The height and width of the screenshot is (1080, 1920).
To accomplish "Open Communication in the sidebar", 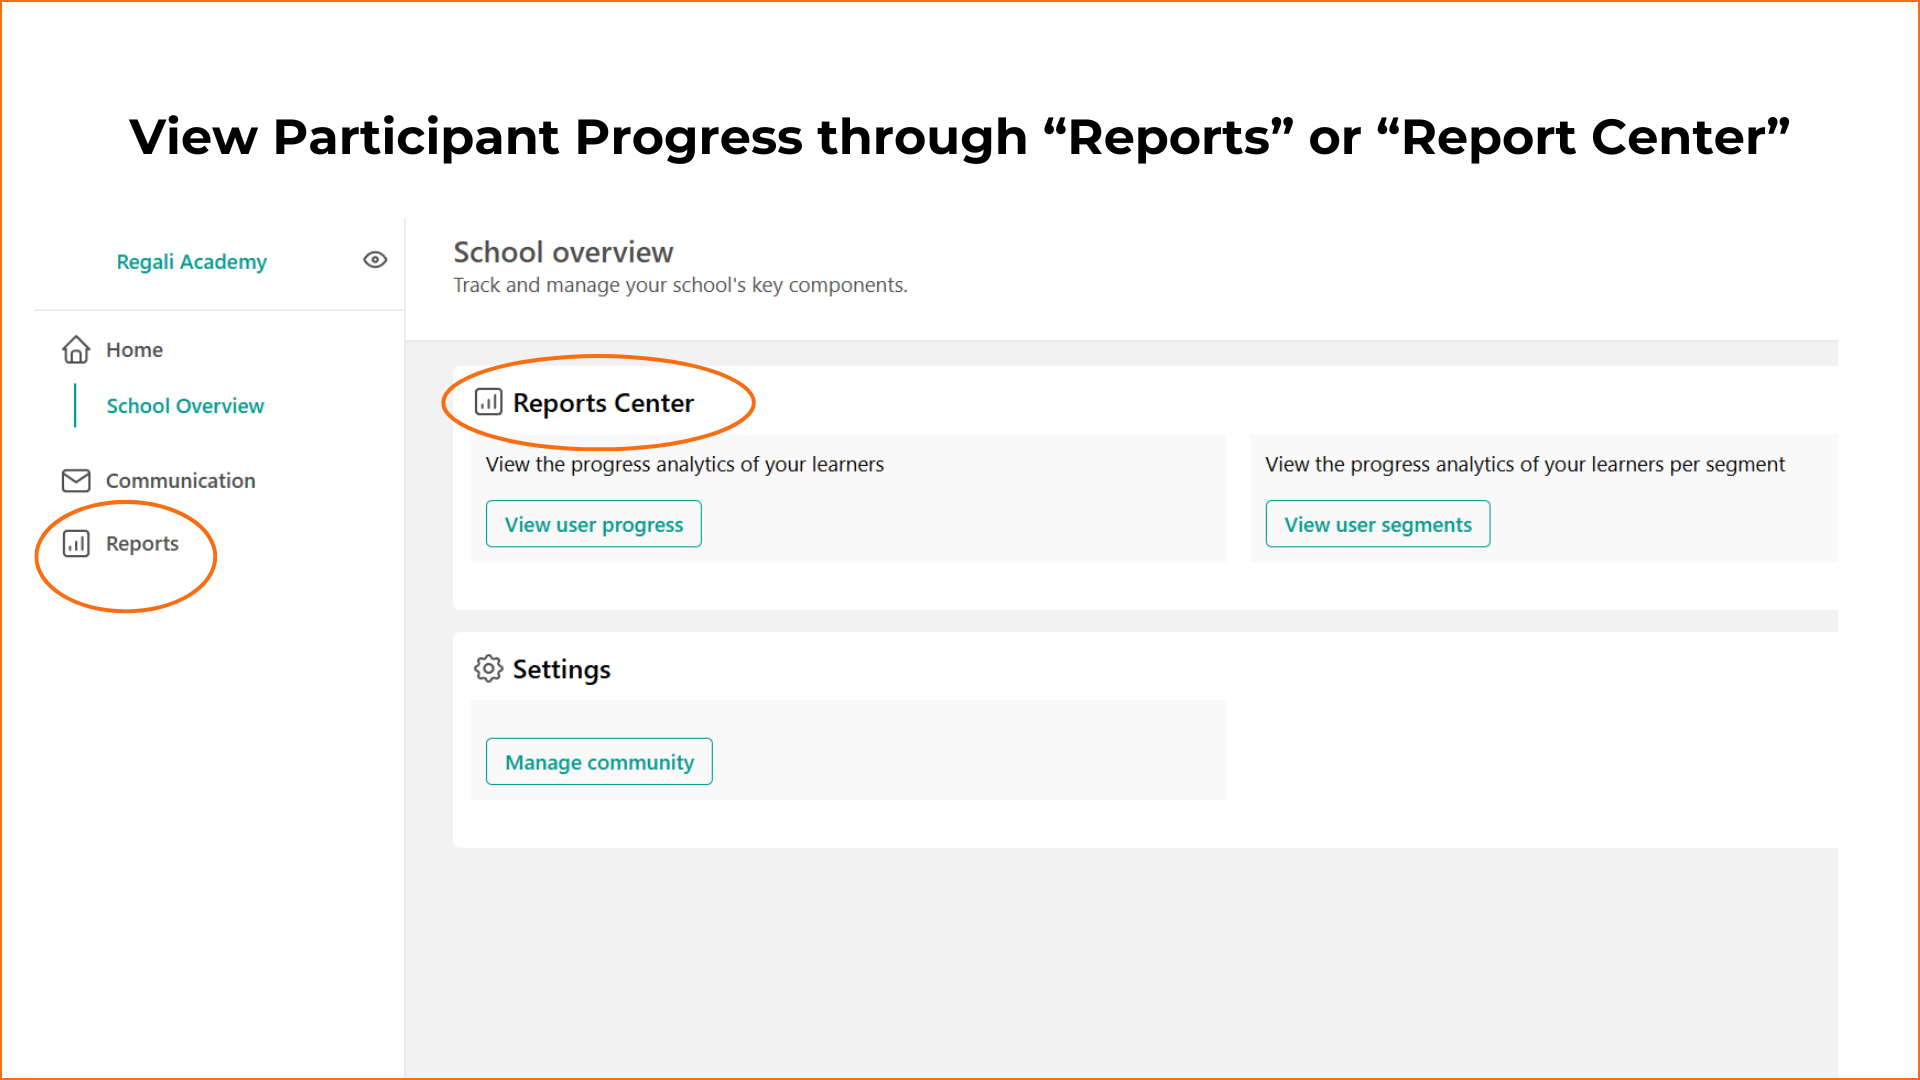I will pos(180,481).
